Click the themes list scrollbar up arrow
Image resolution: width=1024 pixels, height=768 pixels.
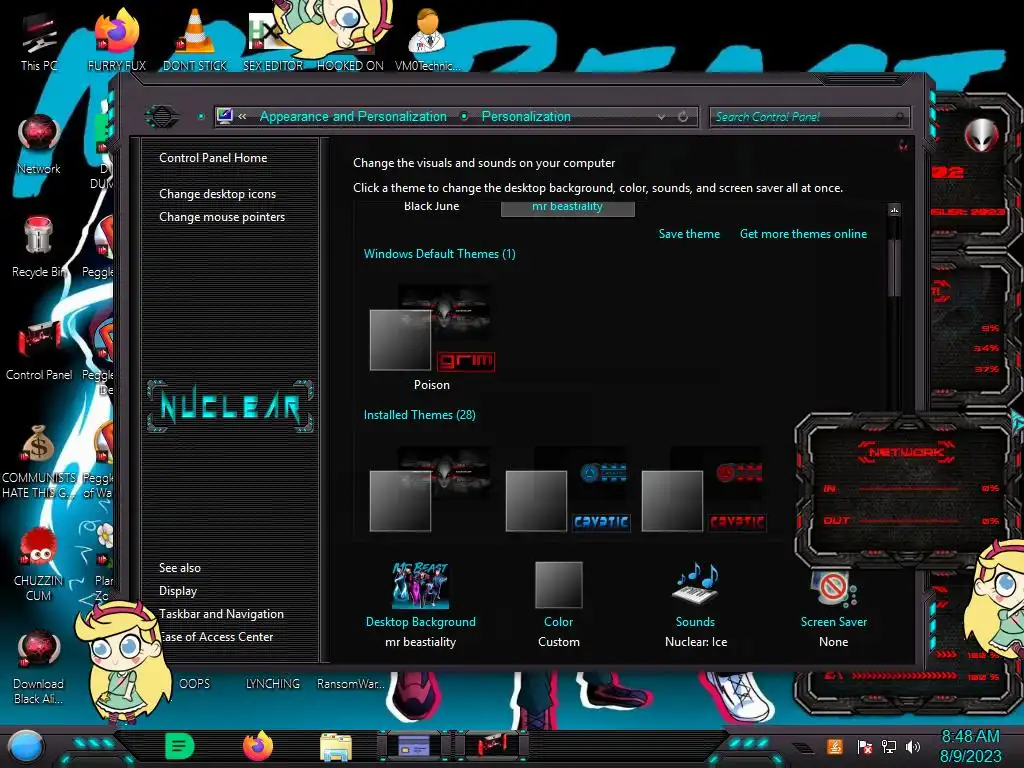pyautogui.click(x=894, y=210)
